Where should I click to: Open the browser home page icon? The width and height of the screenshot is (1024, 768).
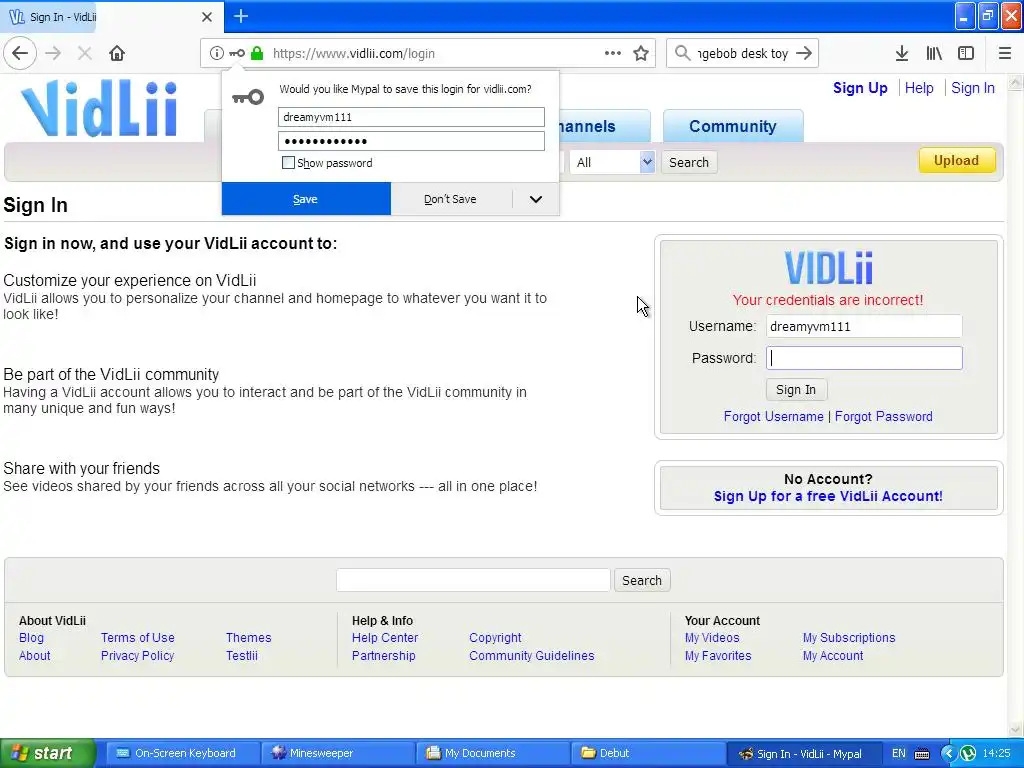point(117,54)
